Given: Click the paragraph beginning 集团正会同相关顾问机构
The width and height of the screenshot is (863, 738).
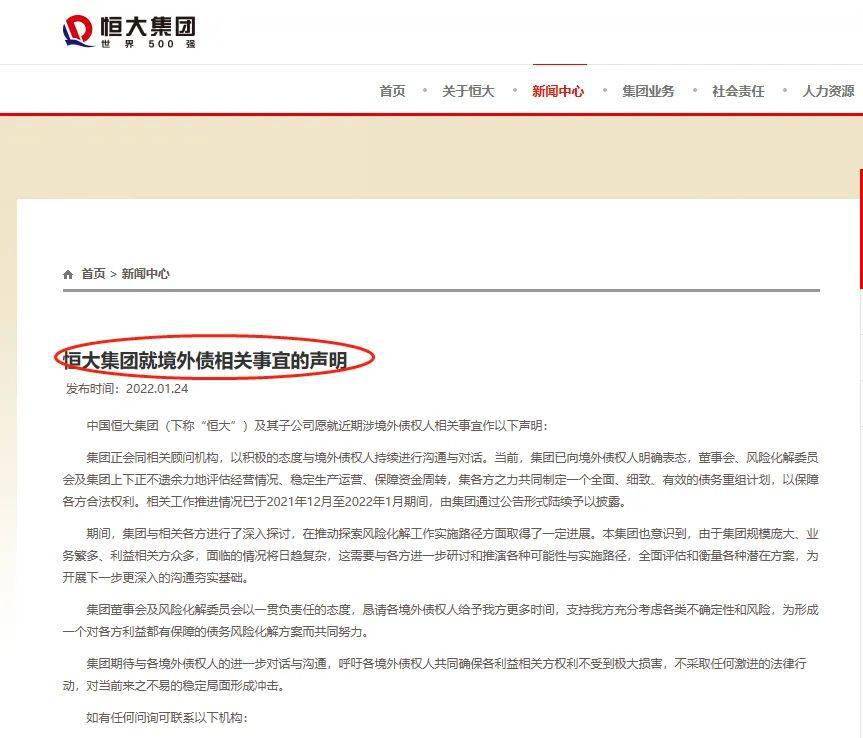Looking at the screenshot, I should click(440, 479).
